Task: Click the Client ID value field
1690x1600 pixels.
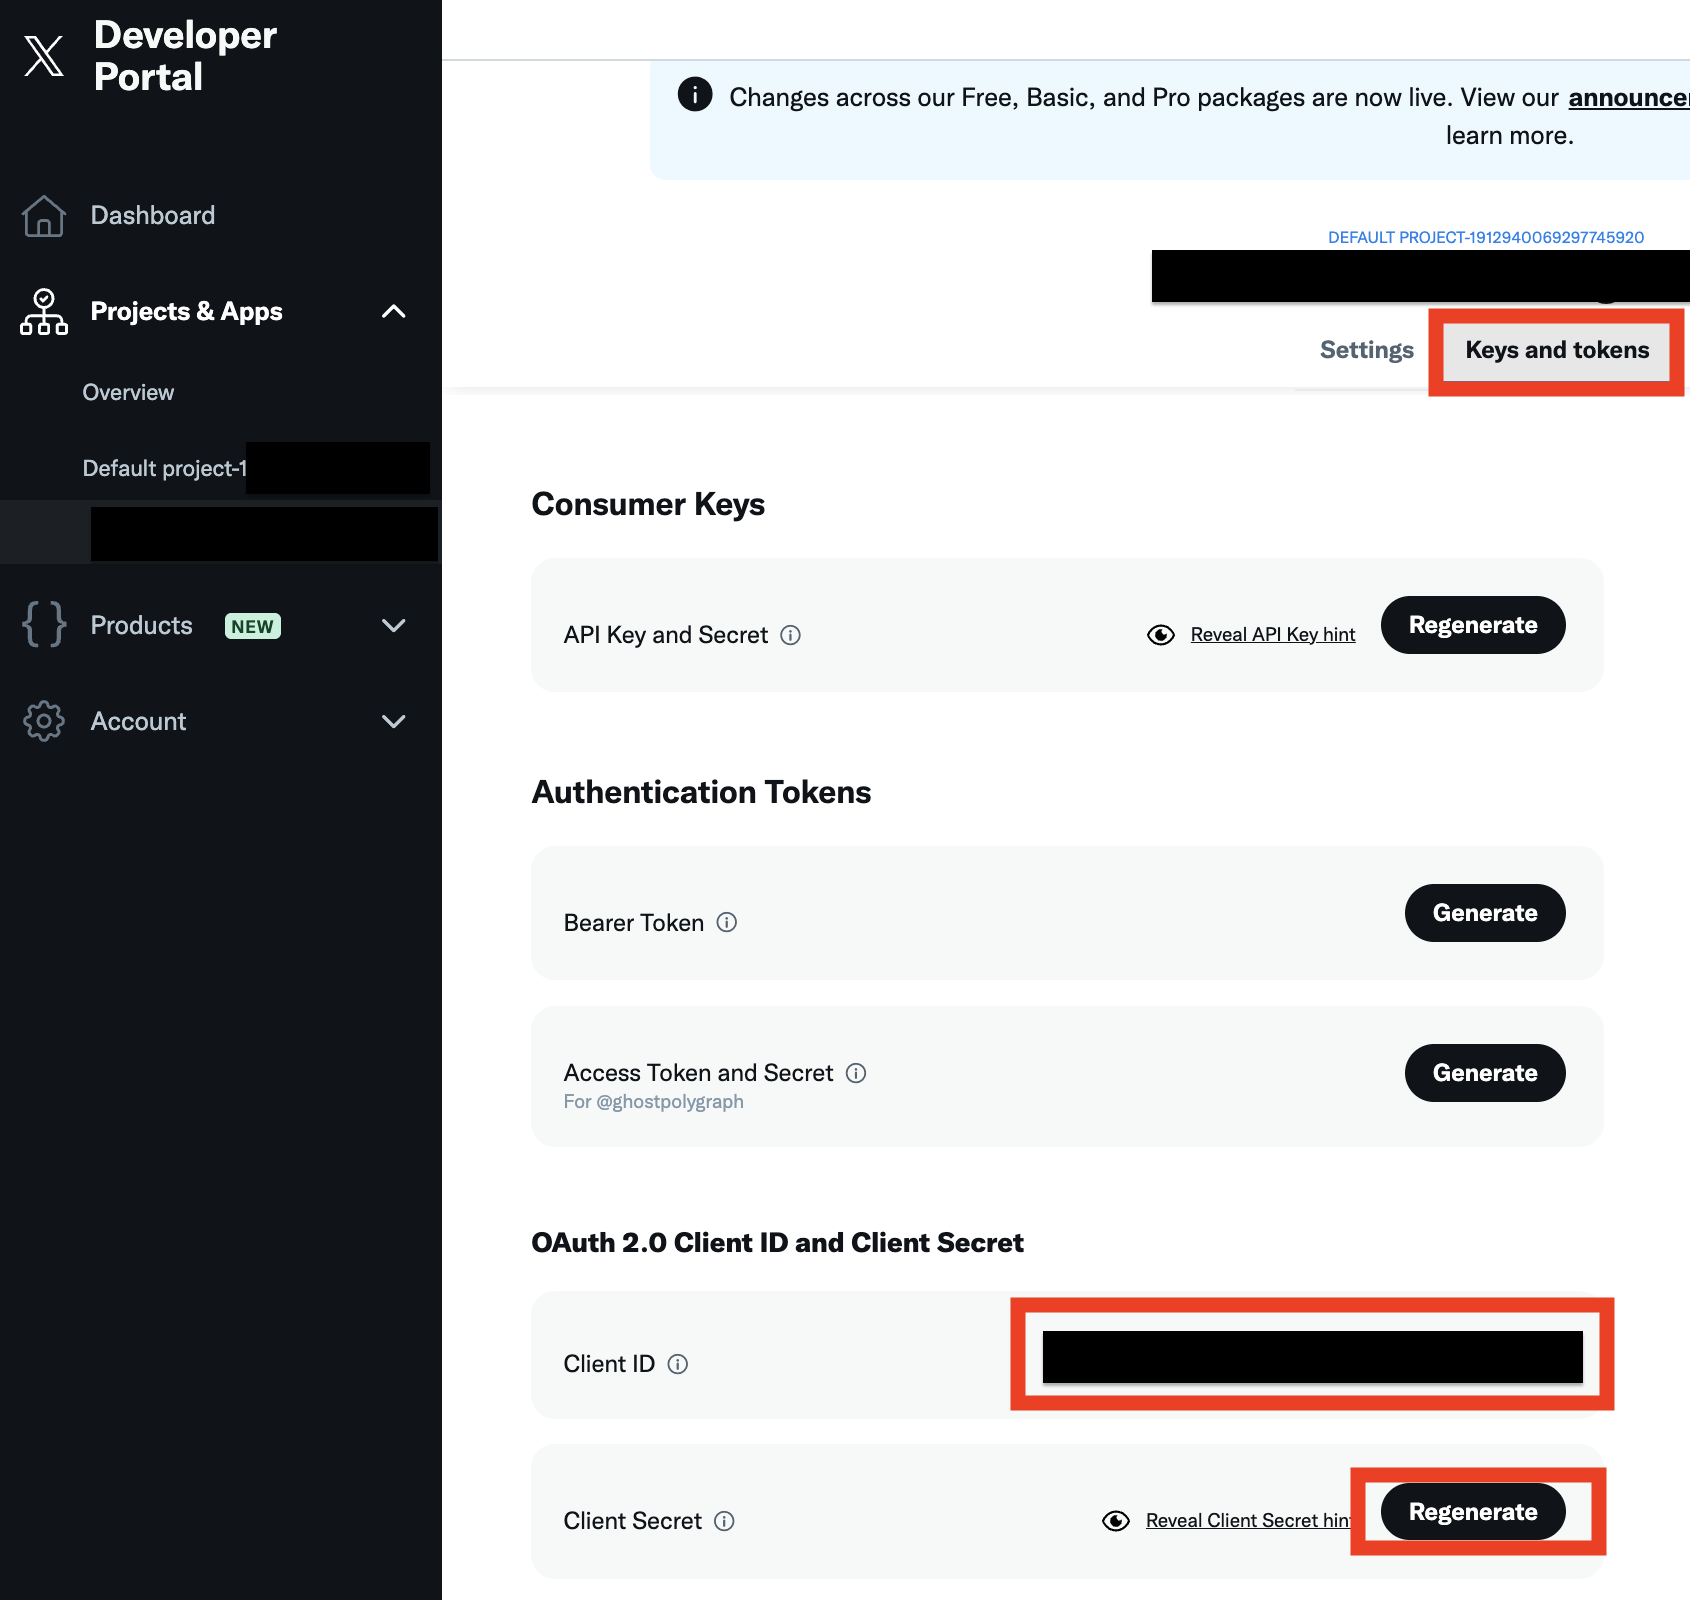Action: click(1312, 1357)
